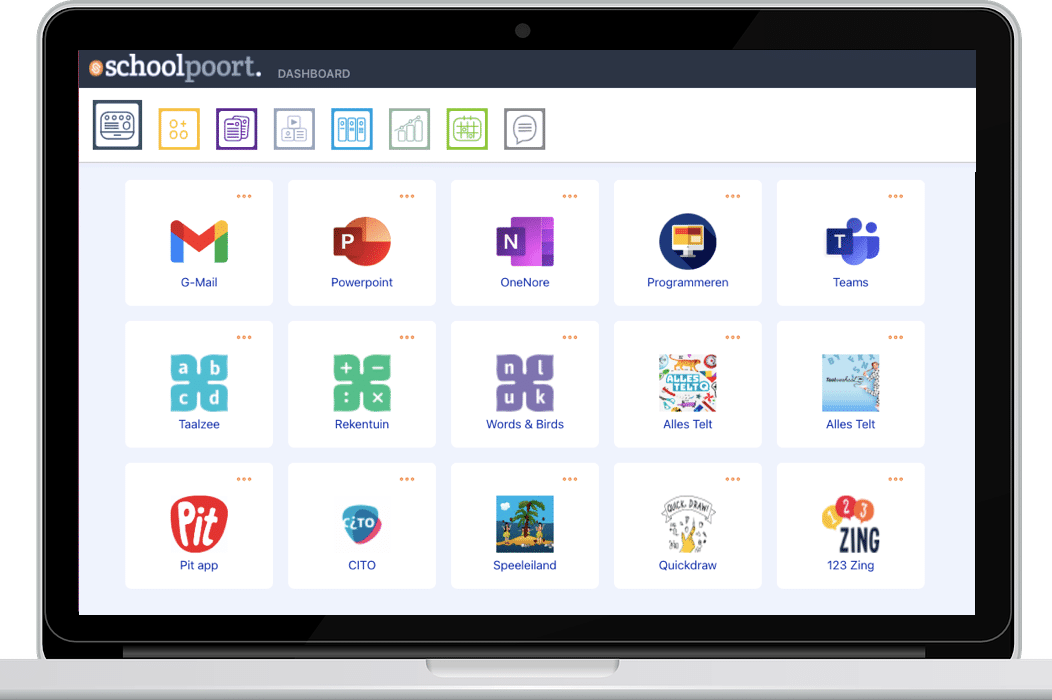Screen dimensions: 1052x700
Task: Open options dots on Taalzee card
Action: [x=244, y=338]
